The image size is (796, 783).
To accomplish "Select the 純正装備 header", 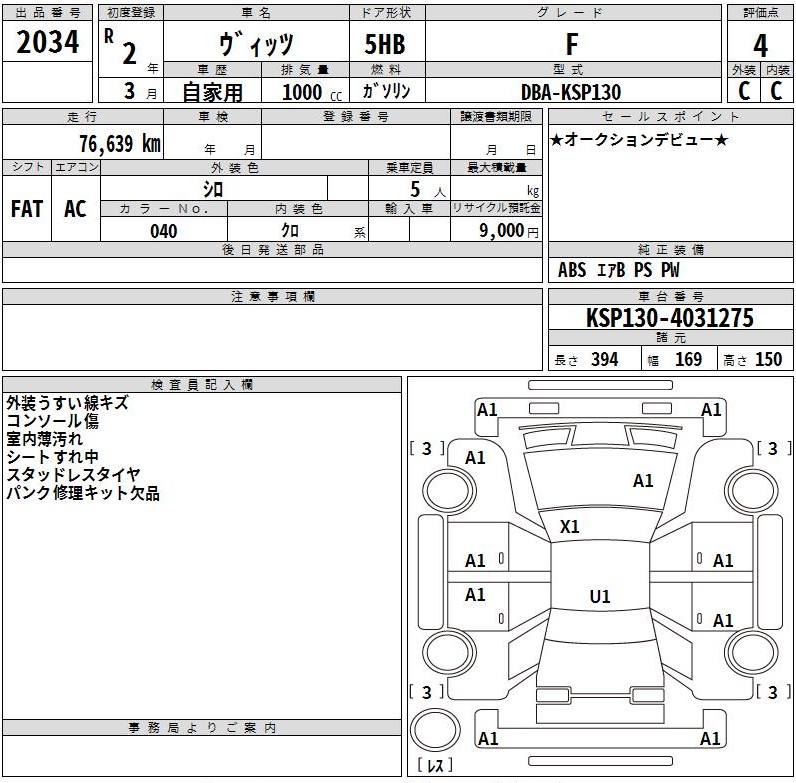I will (671, 249).
